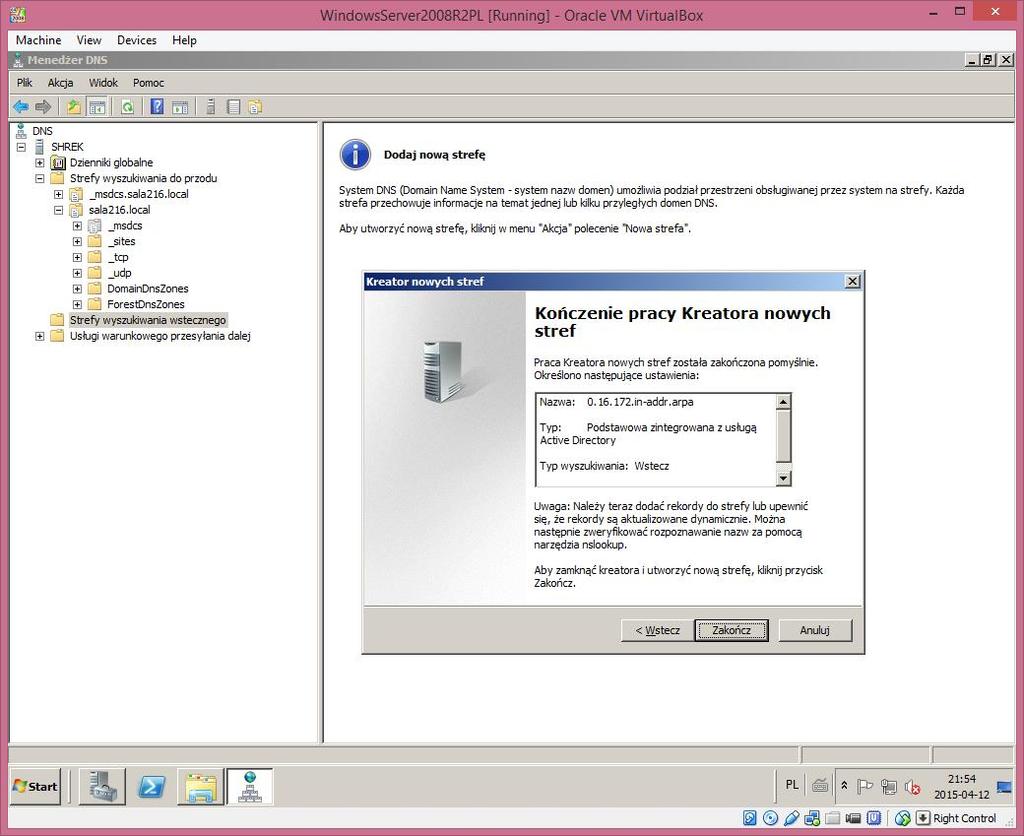This screenshot has width=1024, height=836.
Task: Click the network tray icon
Action: pyautogui.click(x=888, y=786)
